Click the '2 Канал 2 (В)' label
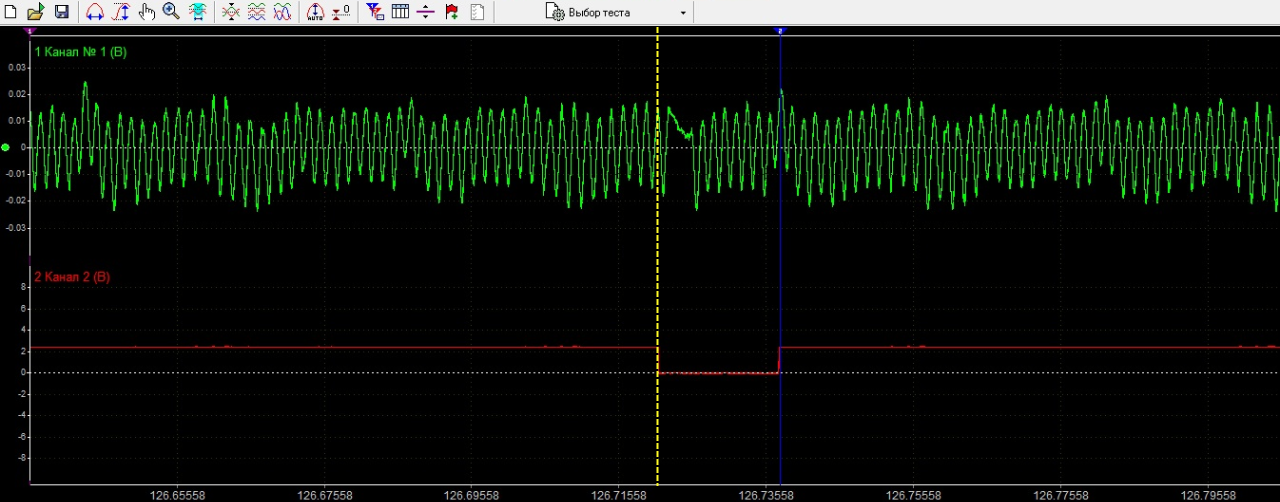 (72, 277)
